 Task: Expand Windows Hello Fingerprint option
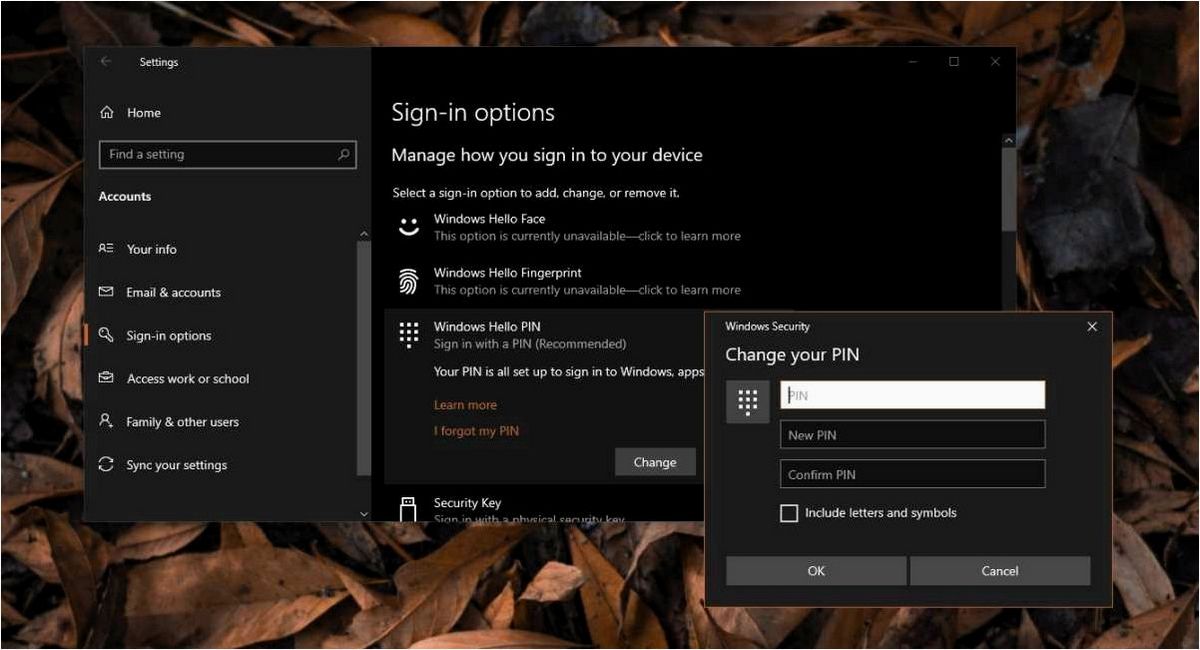694,281
